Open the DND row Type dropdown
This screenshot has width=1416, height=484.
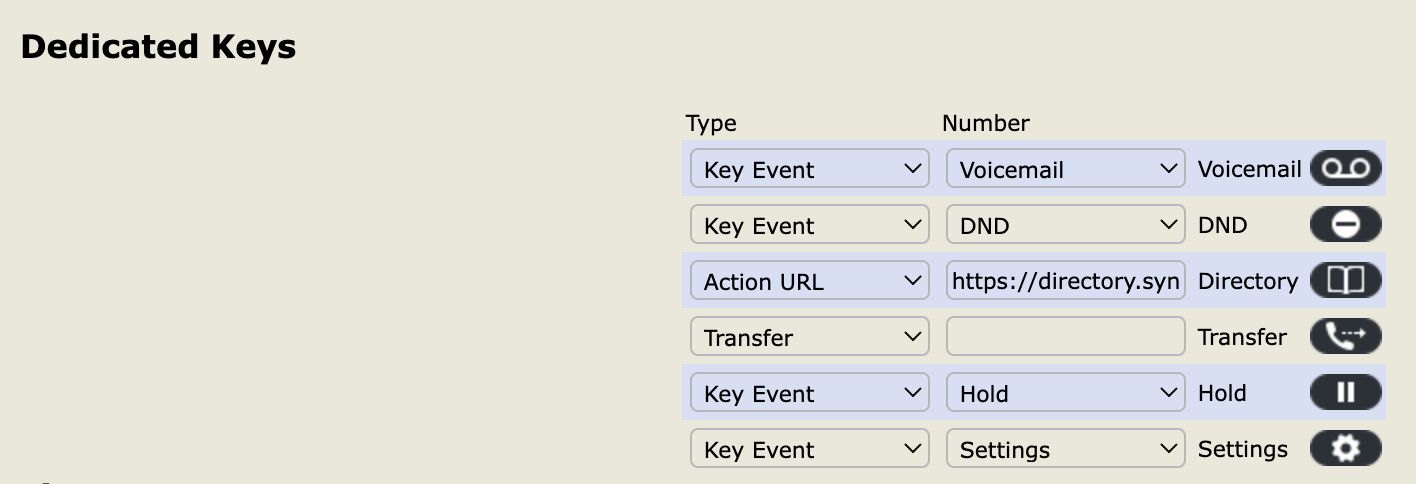pyautogui.click(x=809, y=226)
